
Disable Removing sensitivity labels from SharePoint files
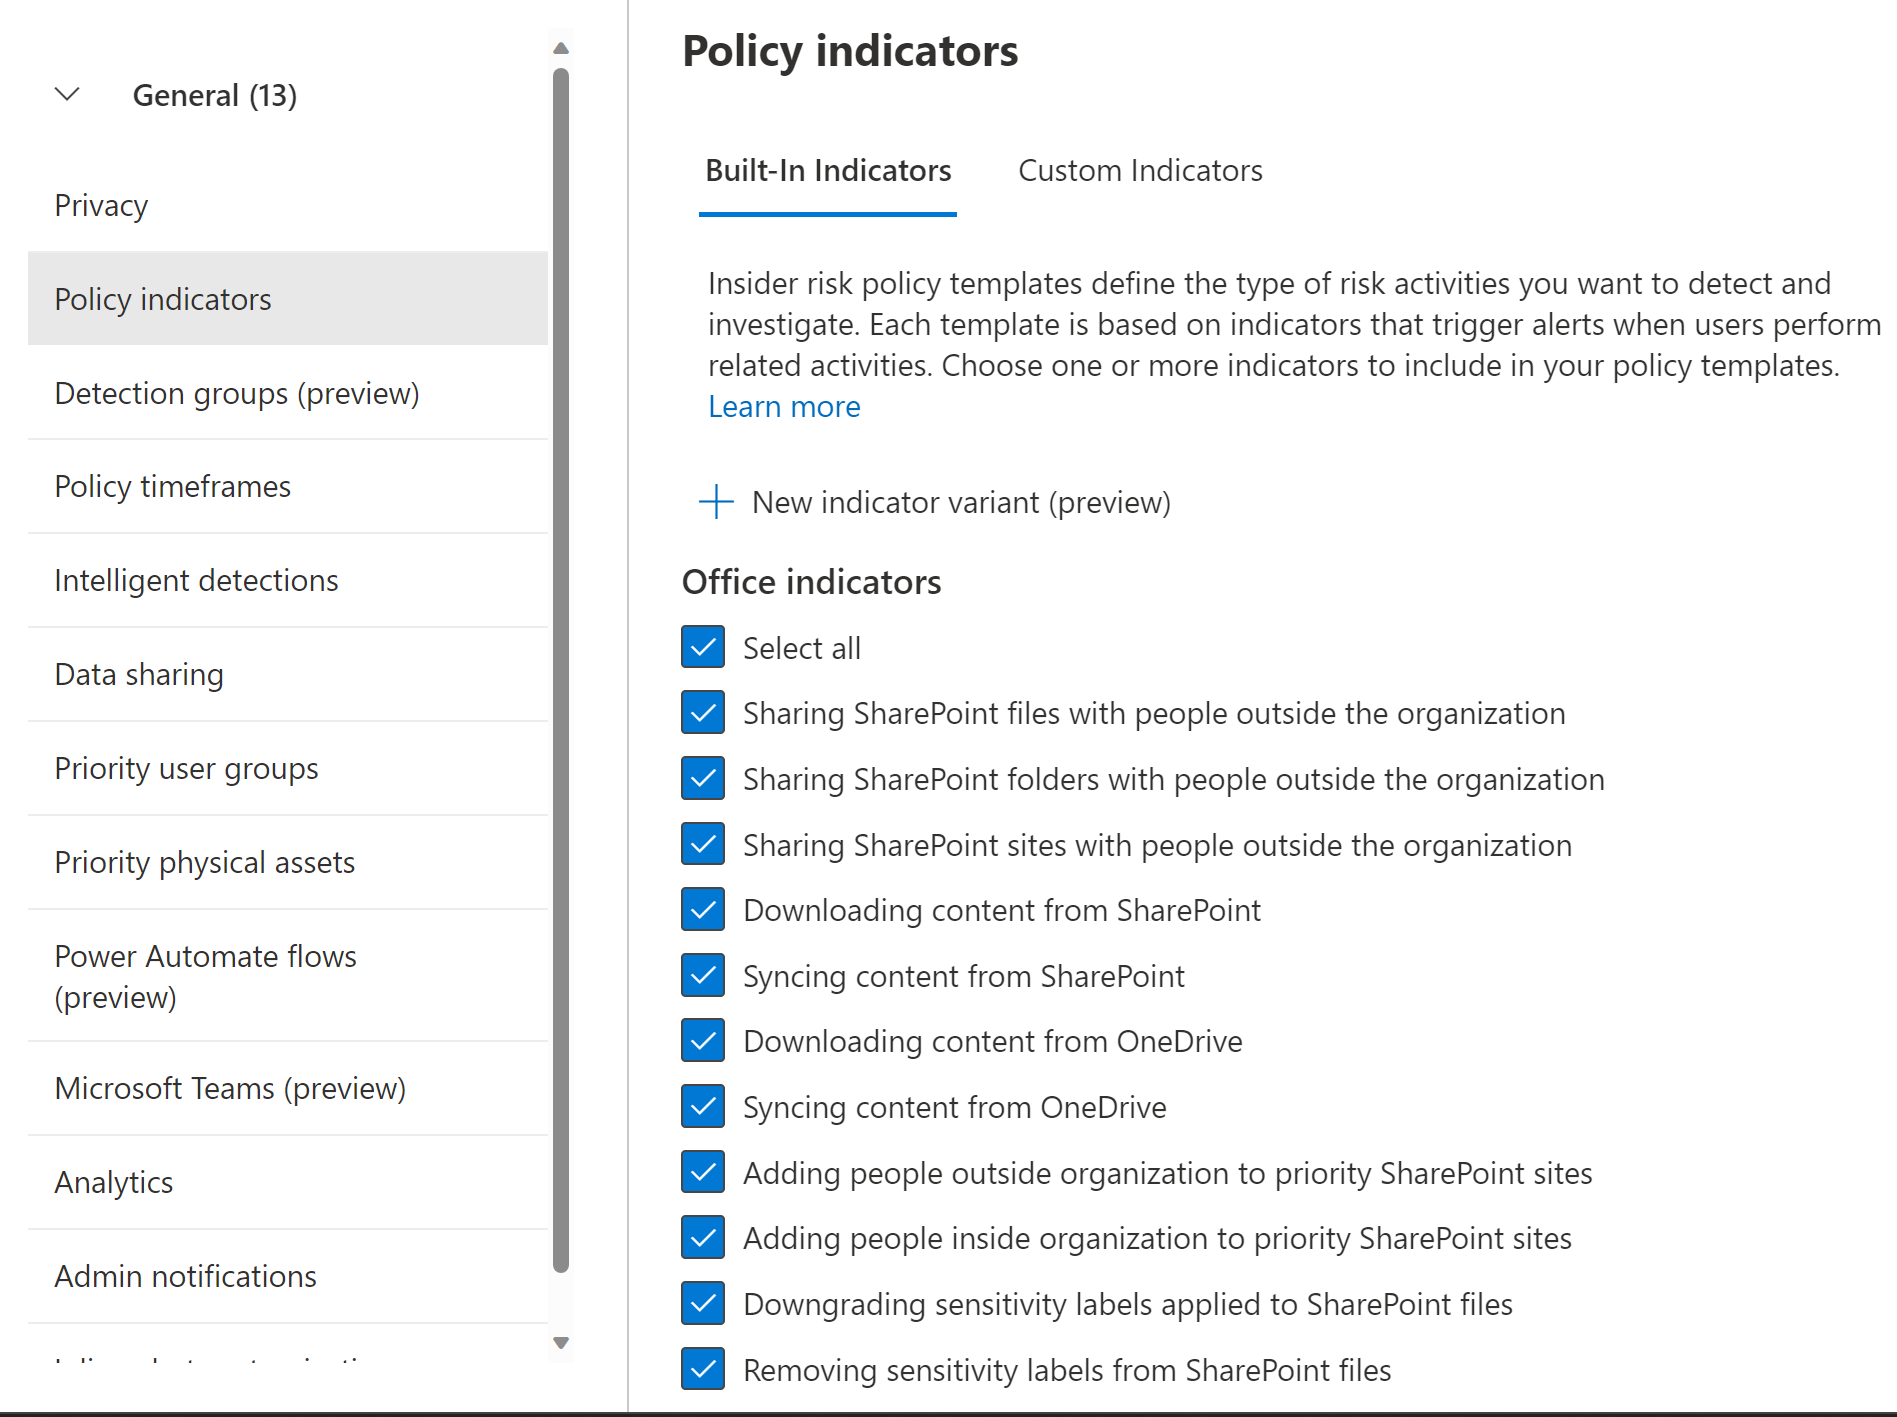pos(703,1369)
